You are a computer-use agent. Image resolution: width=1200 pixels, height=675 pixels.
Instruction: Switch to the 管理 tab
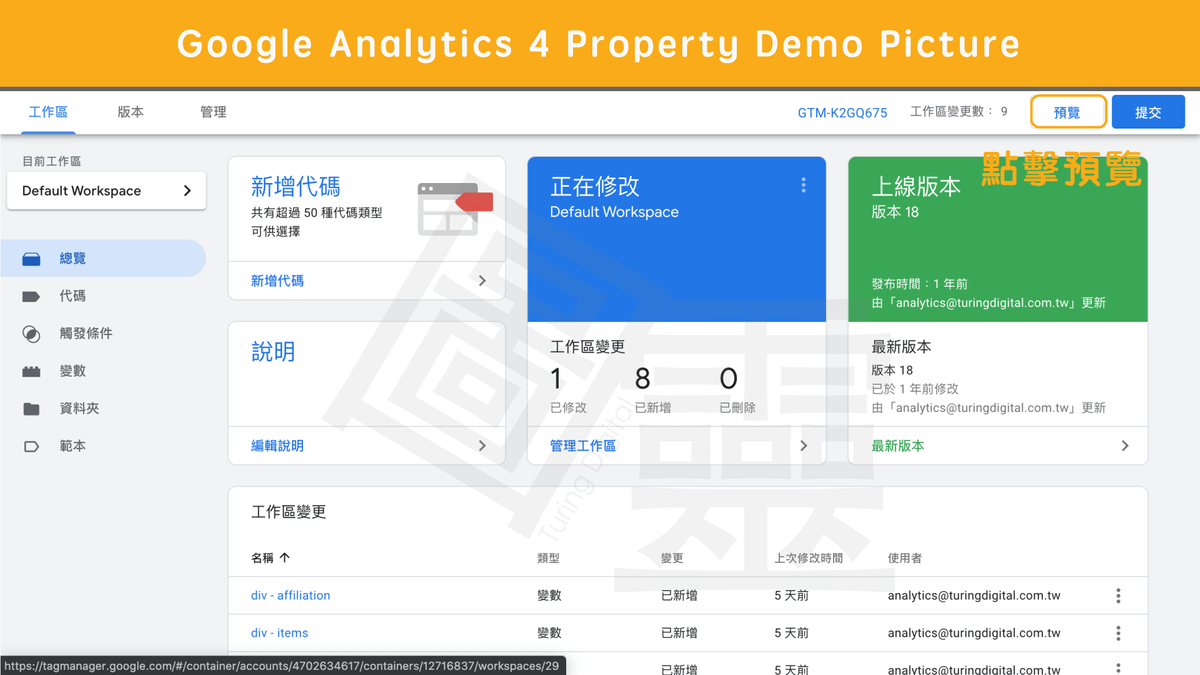[213, 112]
